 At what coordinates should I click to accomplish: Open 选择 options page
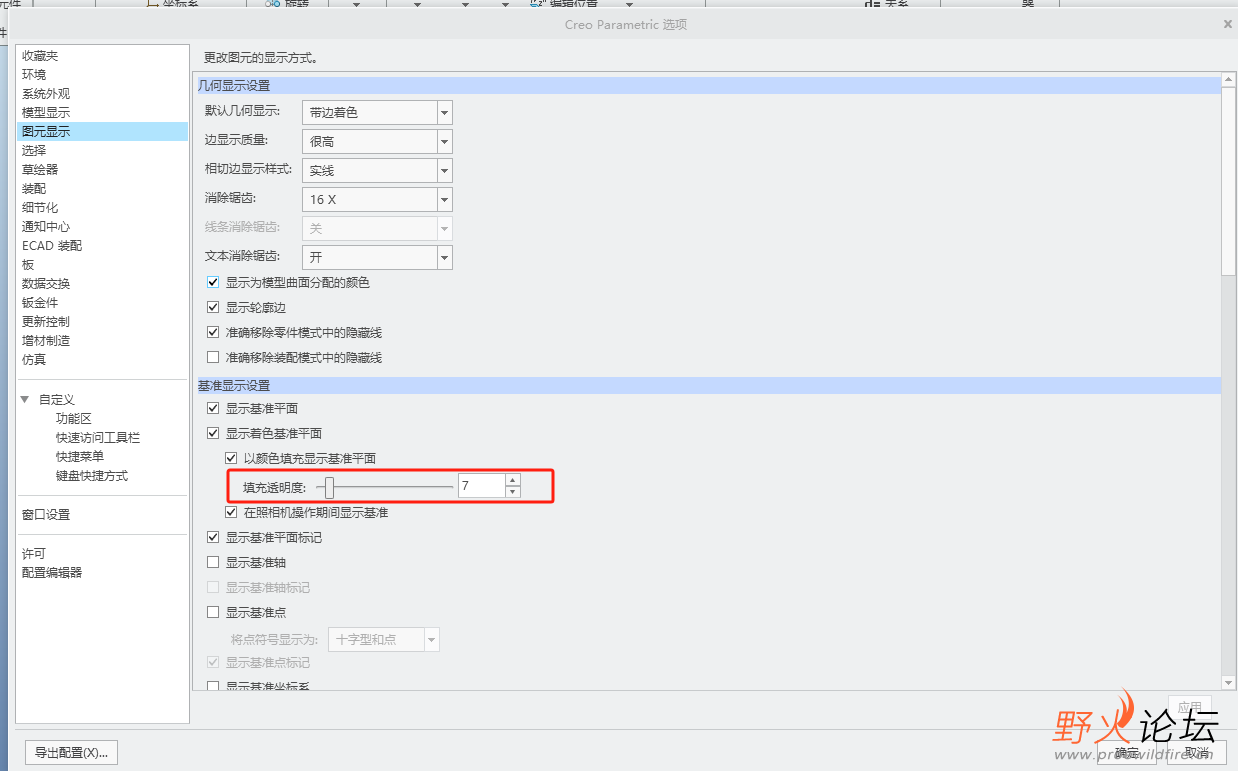(34, 151)
